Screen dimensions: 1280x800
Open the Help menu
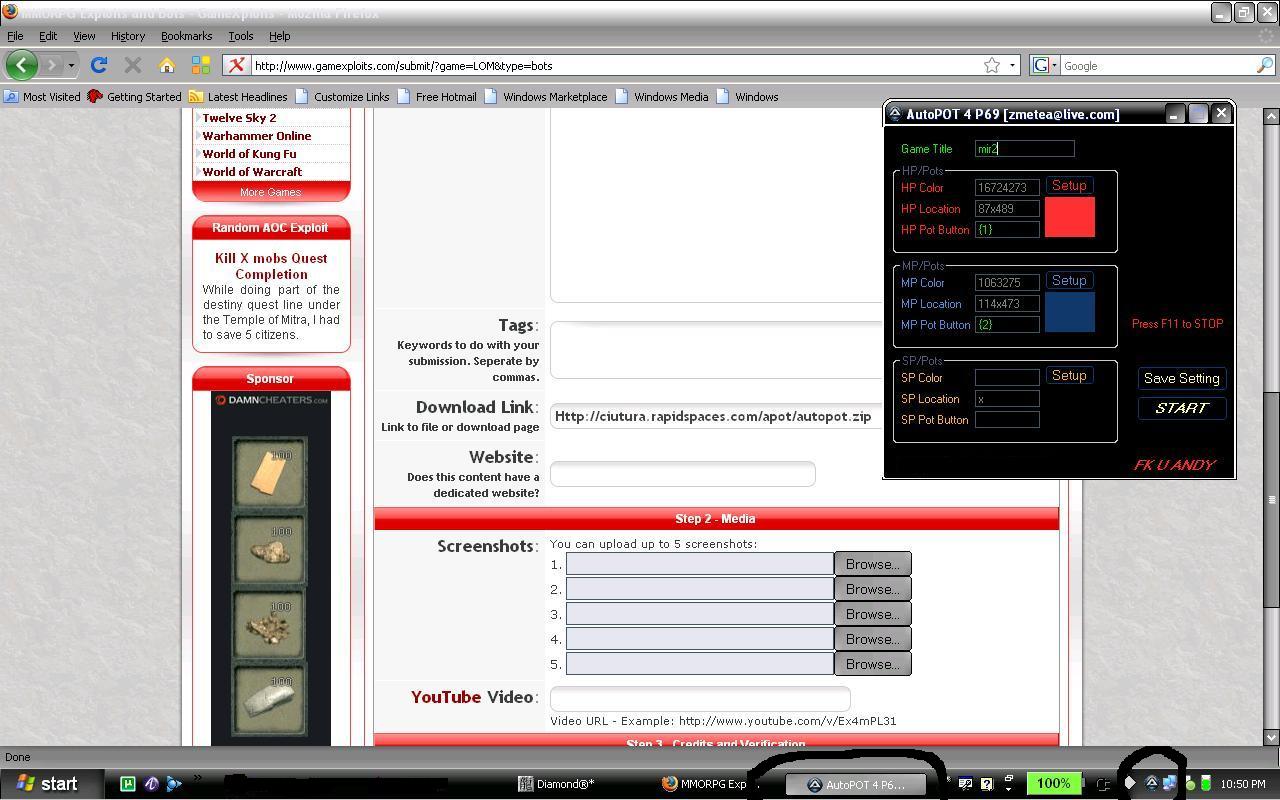(x=279, y=36)
